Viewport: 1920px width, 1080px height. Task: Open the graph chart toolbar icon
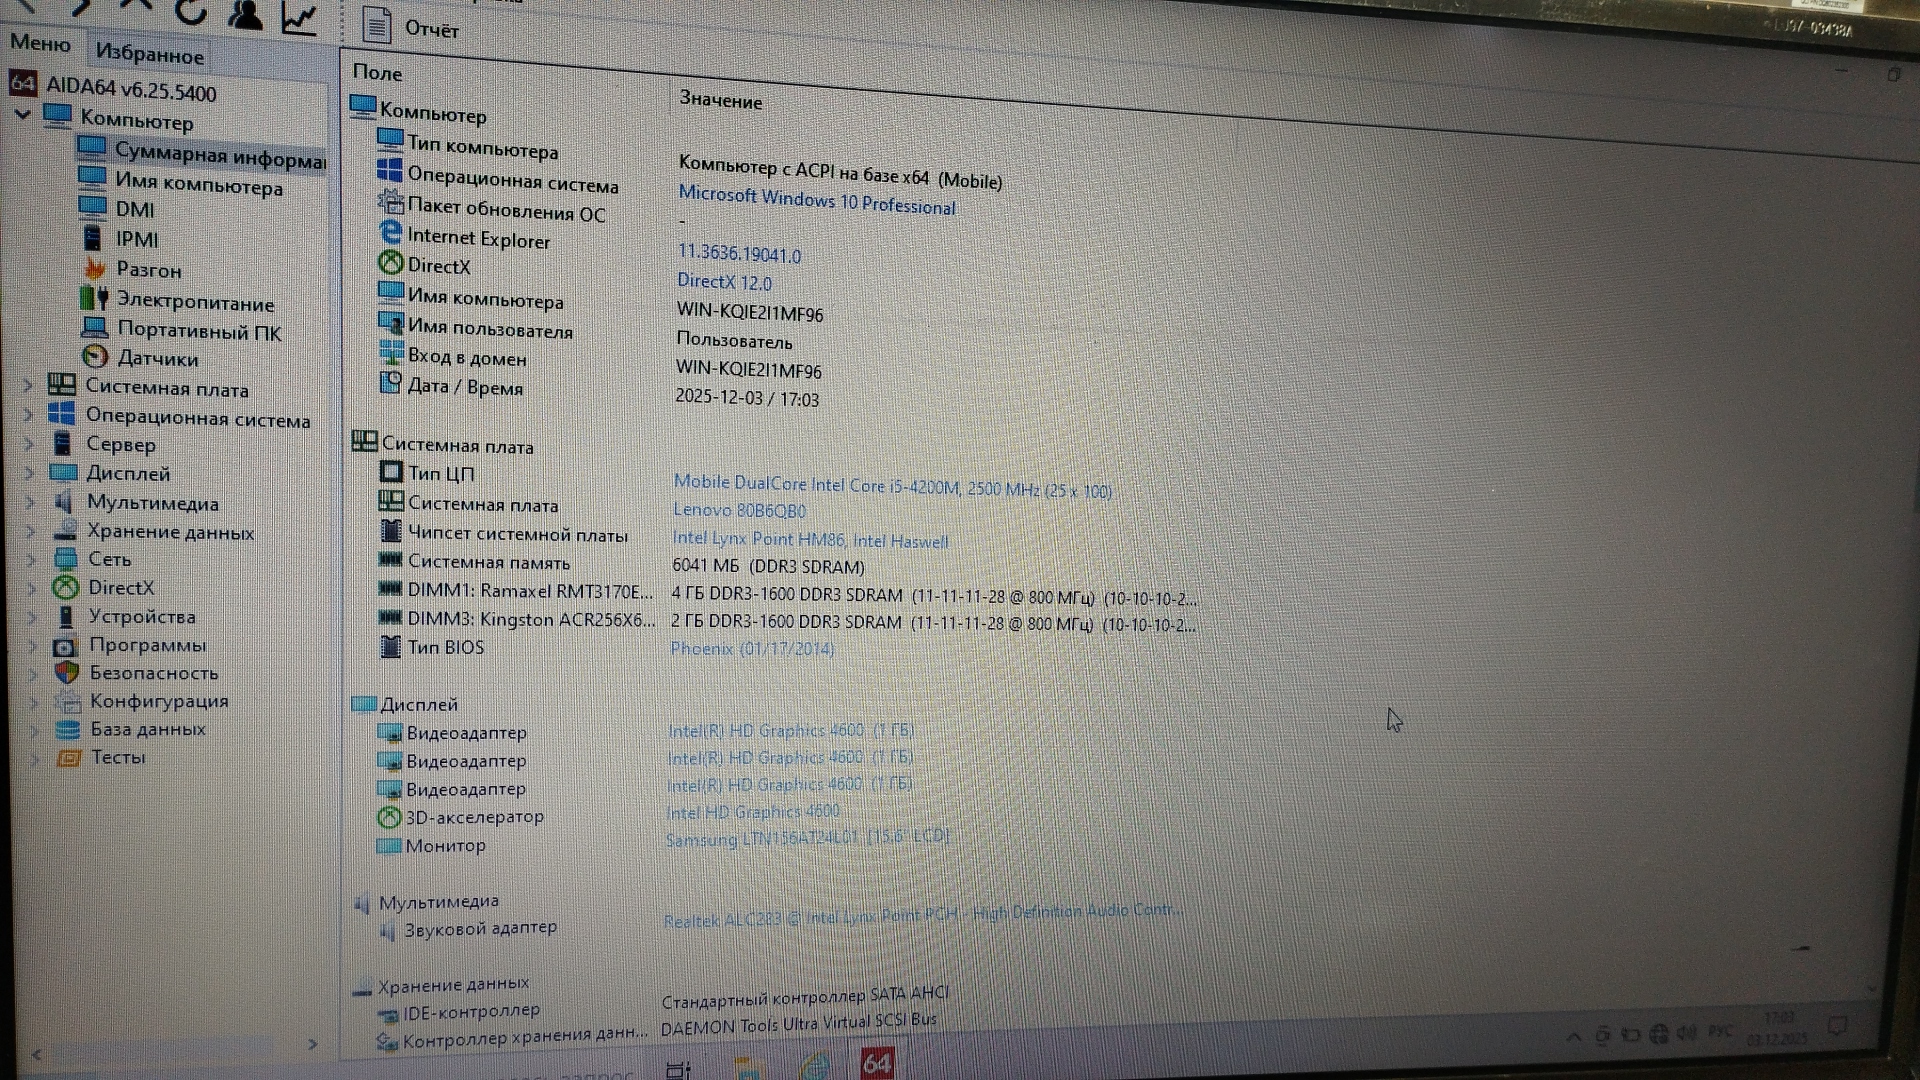(299, 17)
